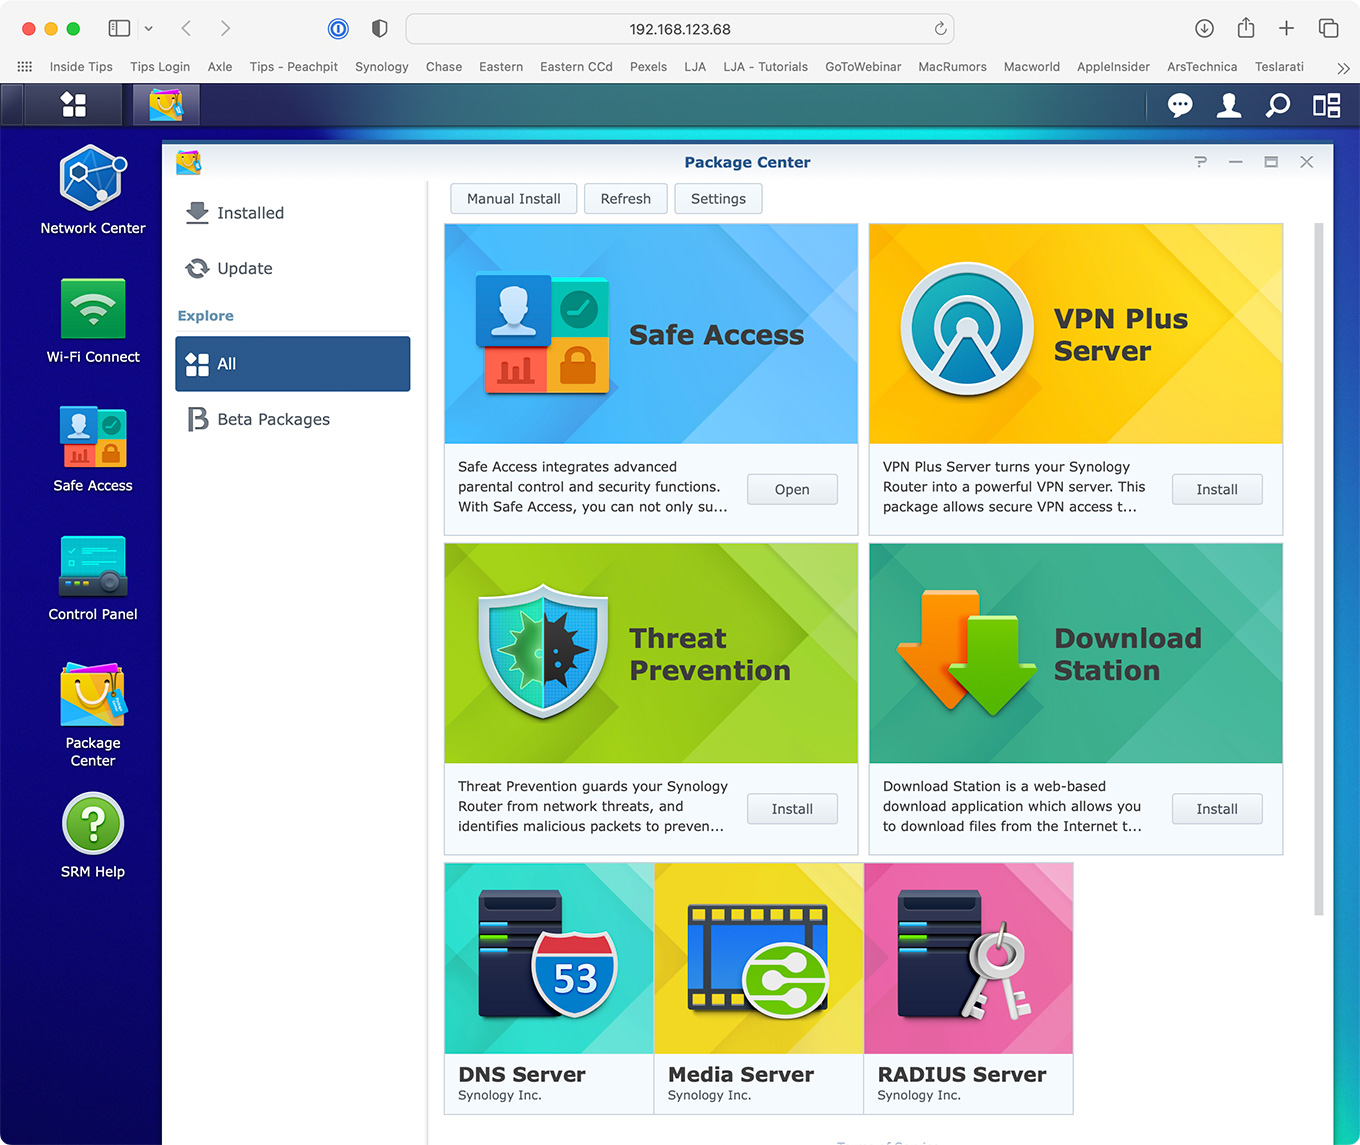
Task: Open the DNS Server package thumbnail
Action: (x=549, y=959)
